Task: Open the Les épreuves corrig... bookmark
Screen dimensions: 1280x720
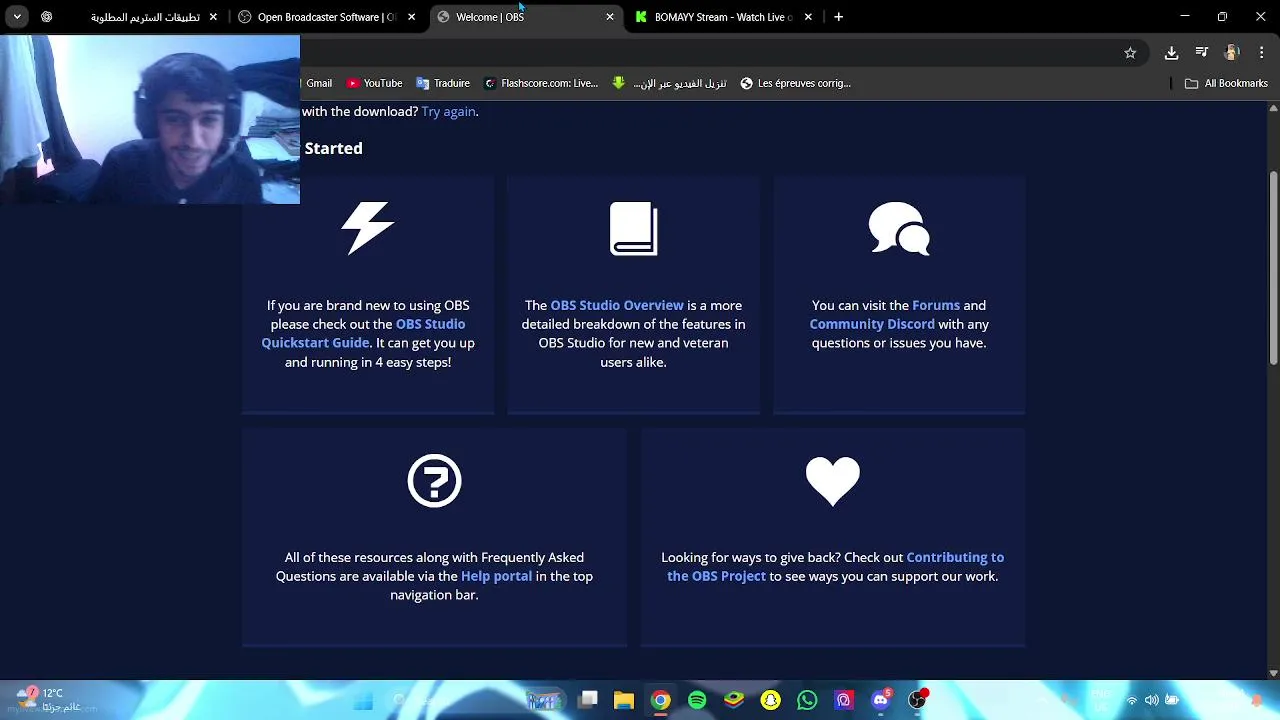Action: click(x=796, y=83)
